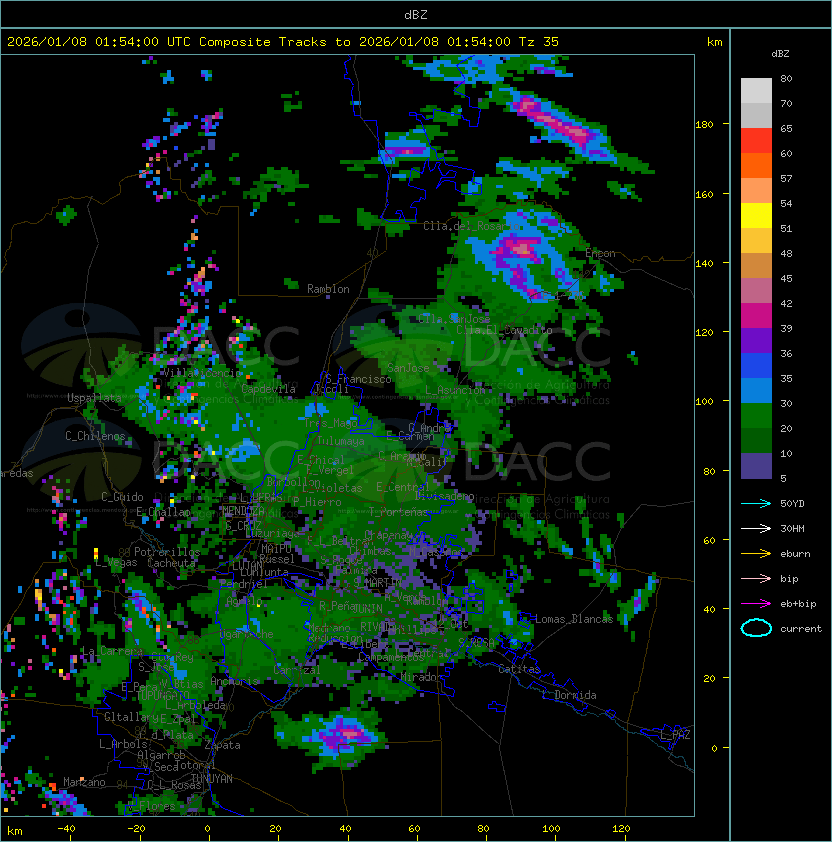Image resolution: width=832 pixels, height=842 pixels.
Task: Click the 'Lomas_Blancas' place label
Action: coord(574,619)
